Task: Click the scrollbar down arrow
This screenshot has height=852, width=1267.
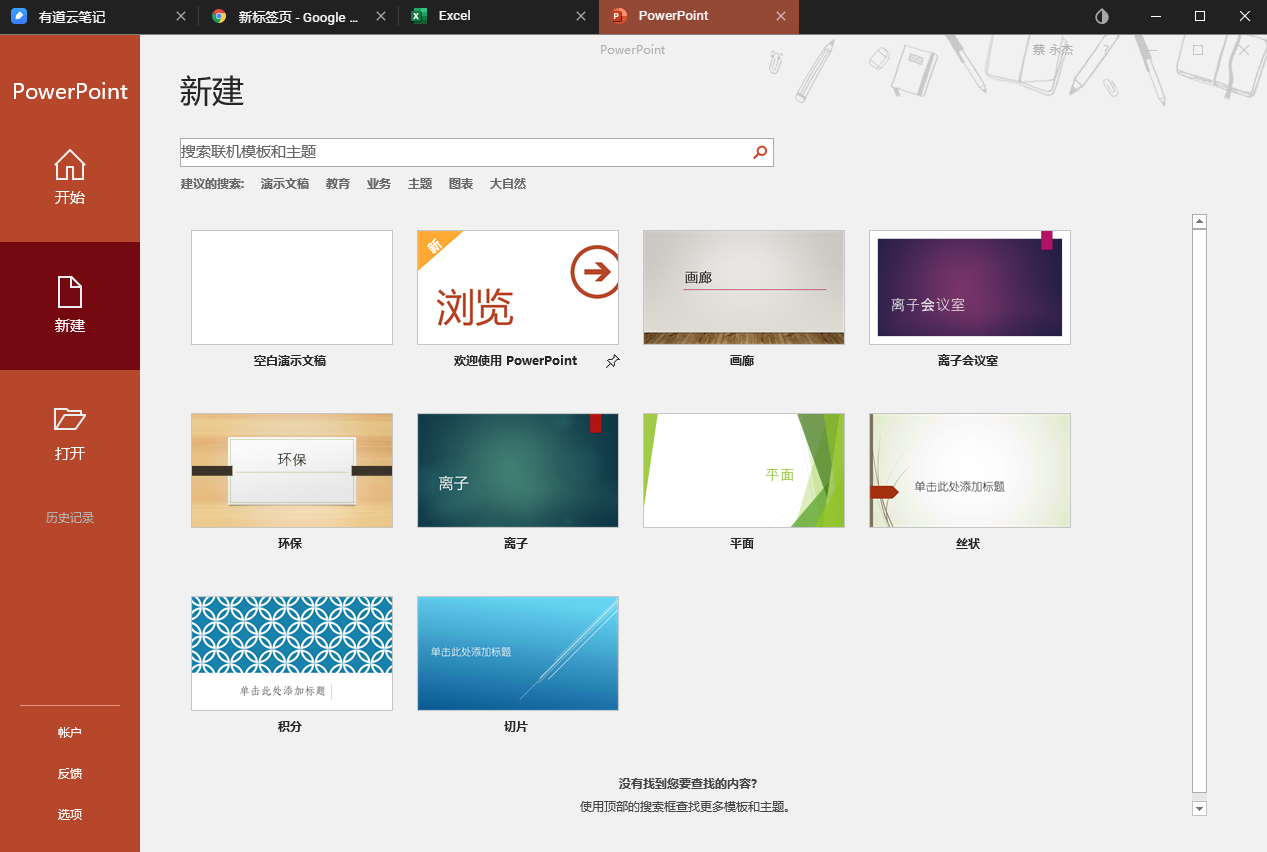Action: [x=1200, y=808]
